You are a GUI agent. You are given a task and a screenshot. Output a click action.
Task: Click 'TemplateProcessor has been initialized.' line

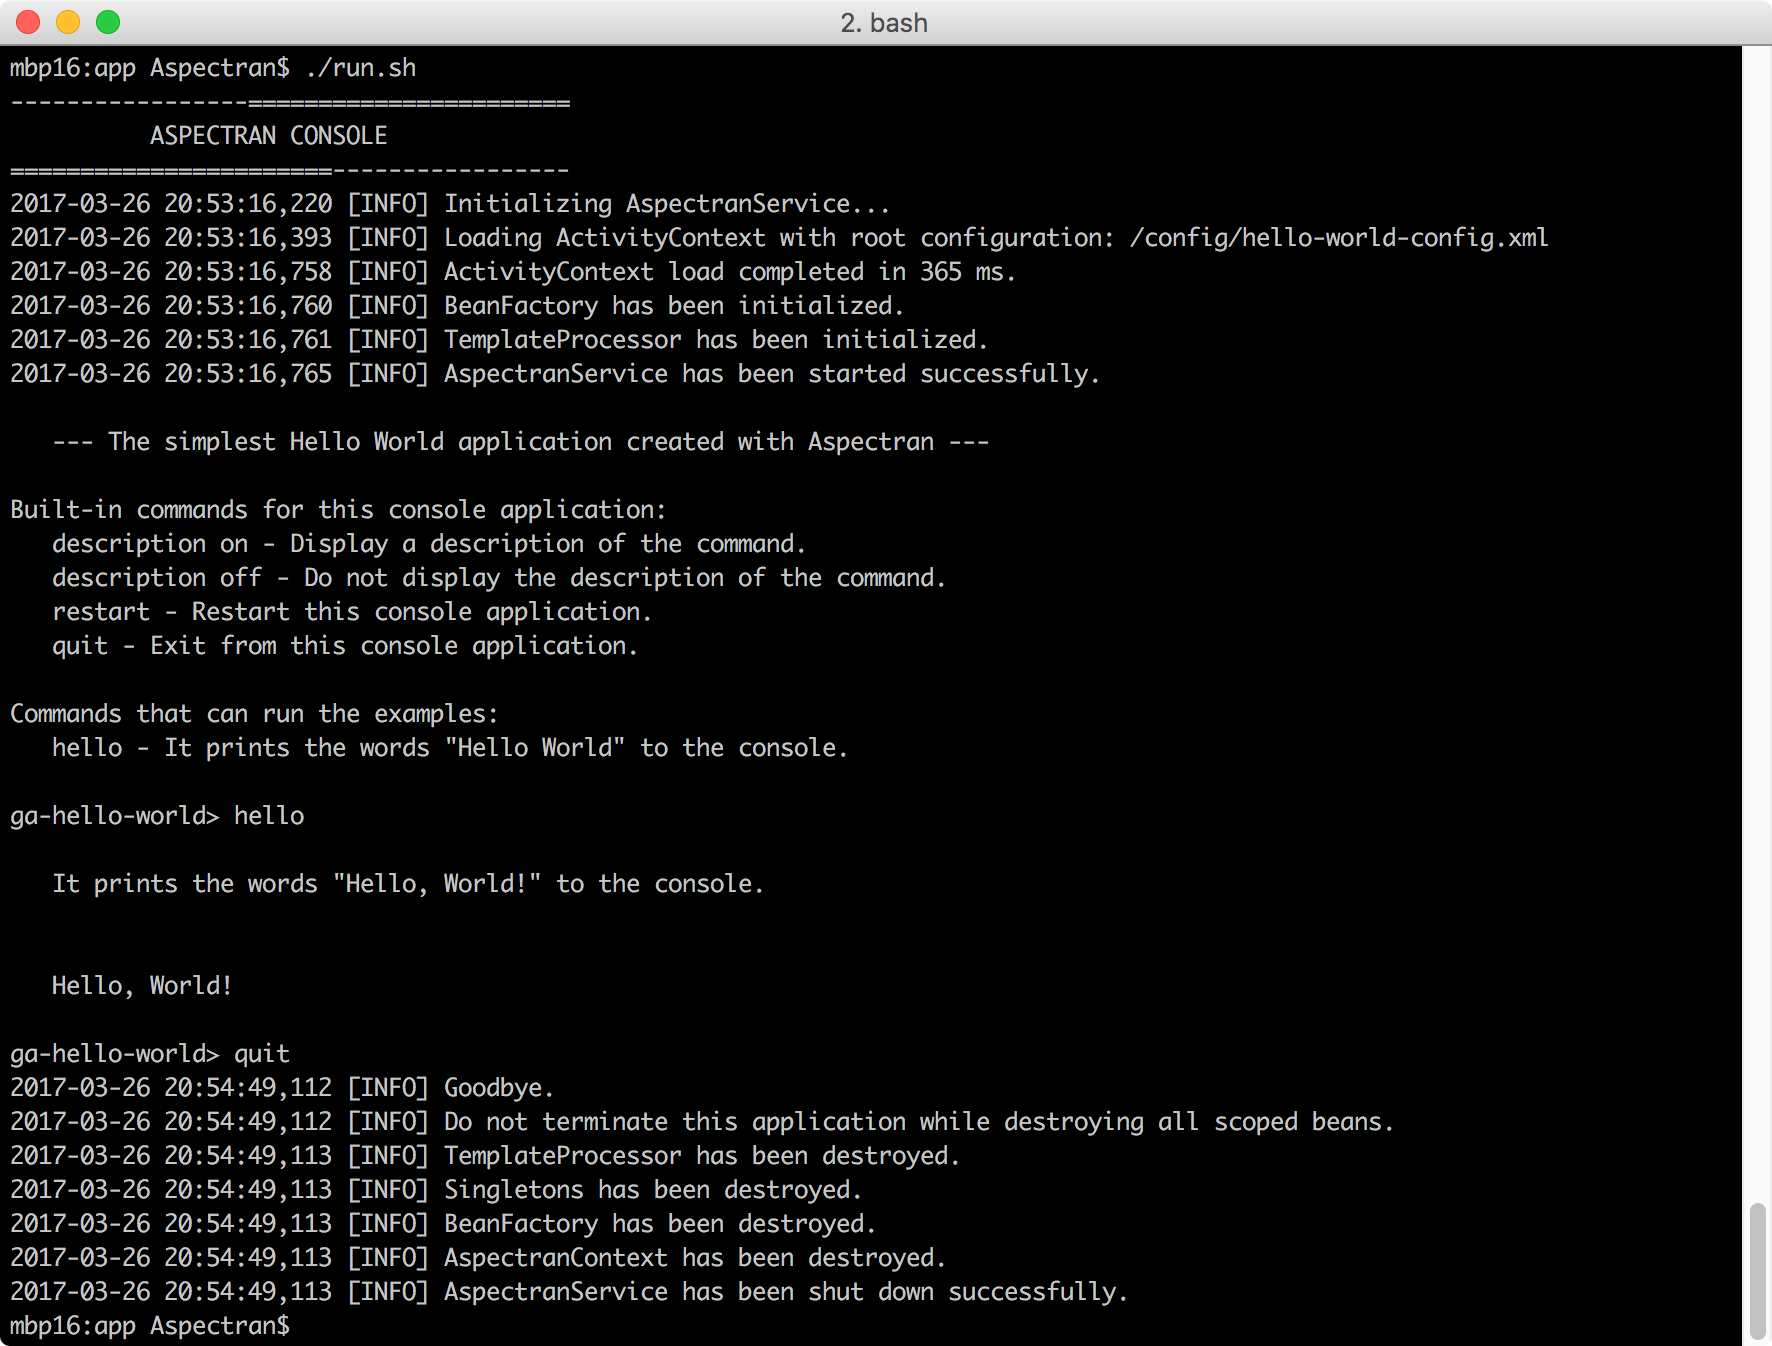pyautogui.click(x=716, y=340)
